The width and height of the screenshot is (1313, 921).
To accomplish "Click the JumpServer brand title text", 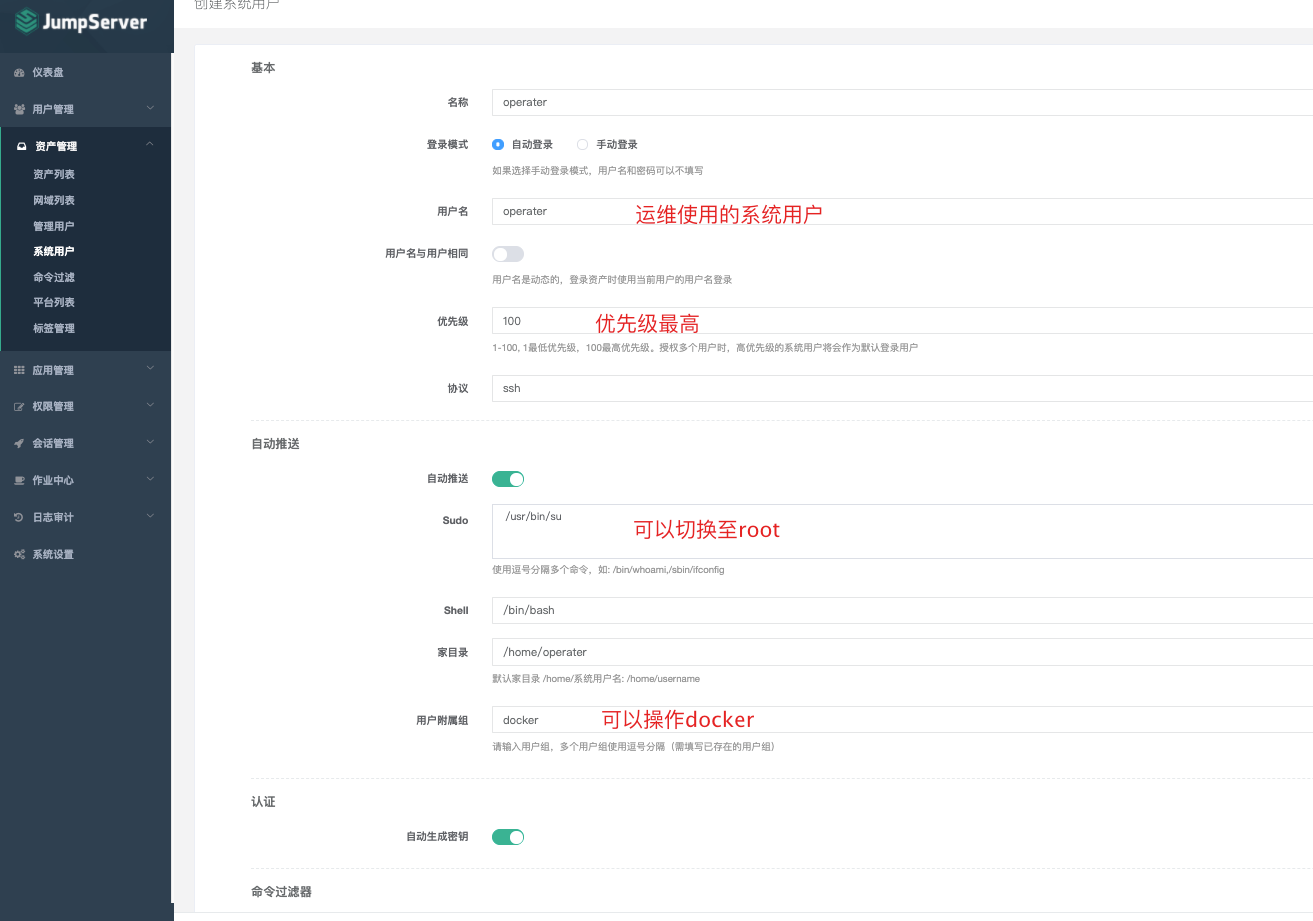I will tap(95, 22).
